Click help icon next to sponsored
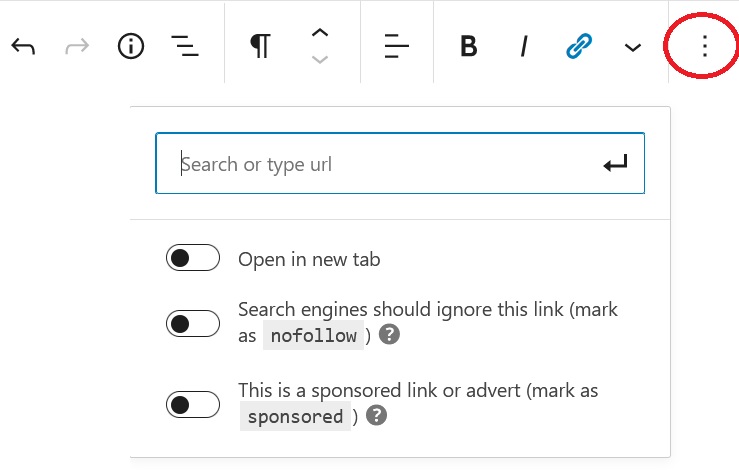This screenshot has width=739, height=474. coord(377,416)
